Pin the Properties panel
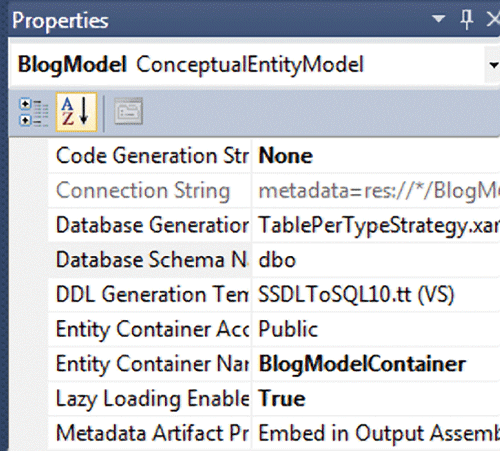Image resolution: width=500 pixels, height=451 pixels. (x=467, y=19)
